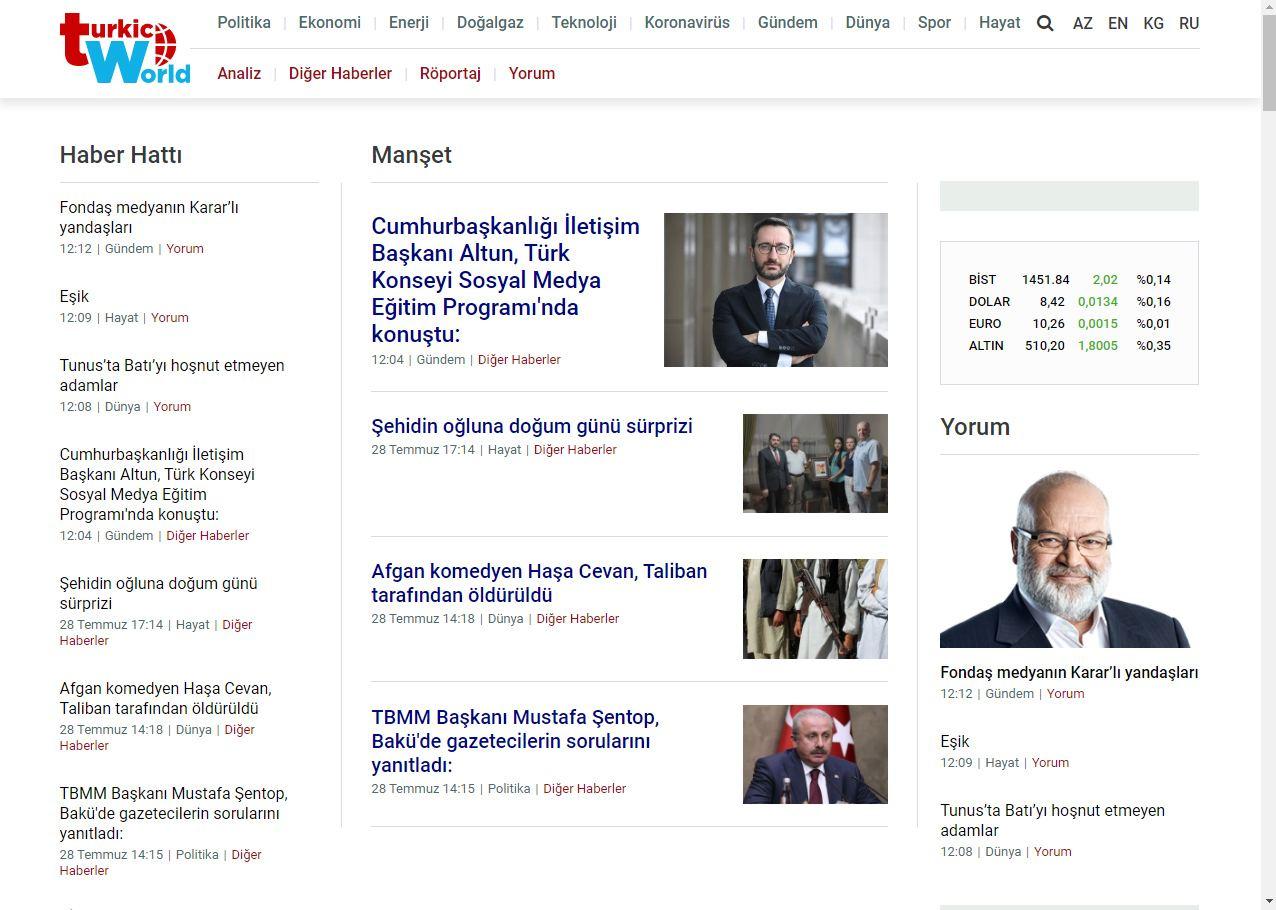Open the Yorum link in the header submenu

(532, 73)
